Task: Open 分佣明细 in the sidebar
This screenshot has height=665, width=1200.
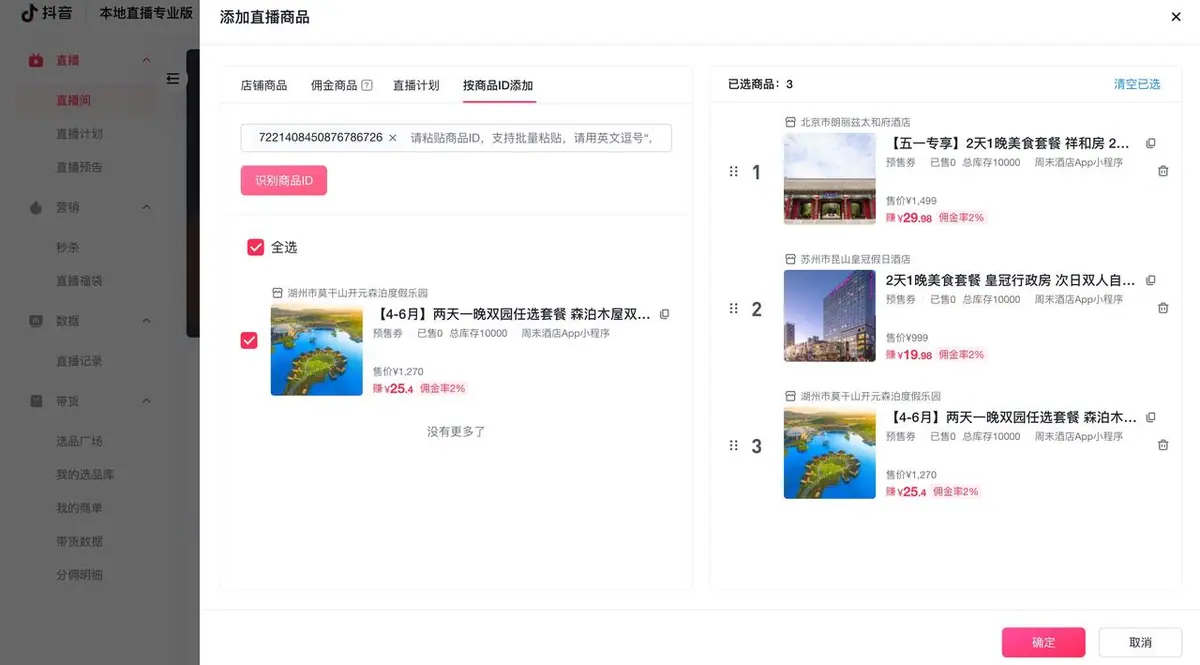Action: (x=79, y=575)
